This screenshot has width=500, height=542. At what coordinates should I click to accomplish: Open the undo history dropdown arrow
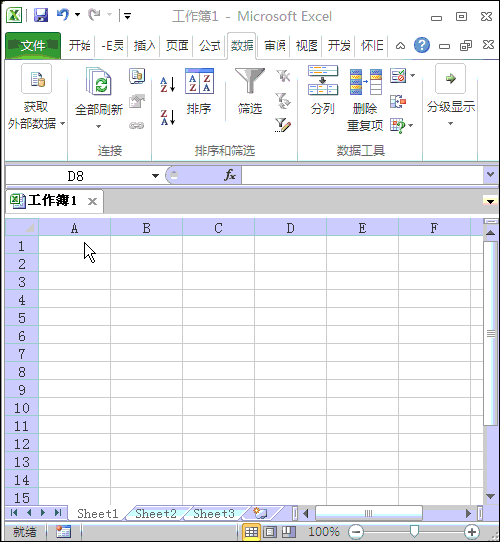(x=77, y=15)
